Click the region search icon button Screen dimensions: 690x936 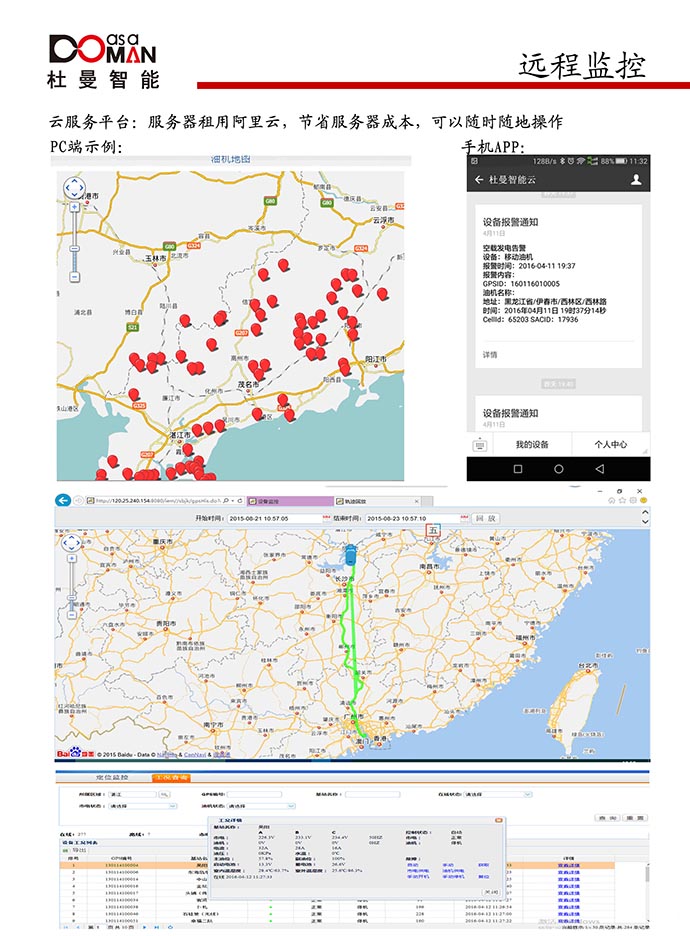click(164, 795)
